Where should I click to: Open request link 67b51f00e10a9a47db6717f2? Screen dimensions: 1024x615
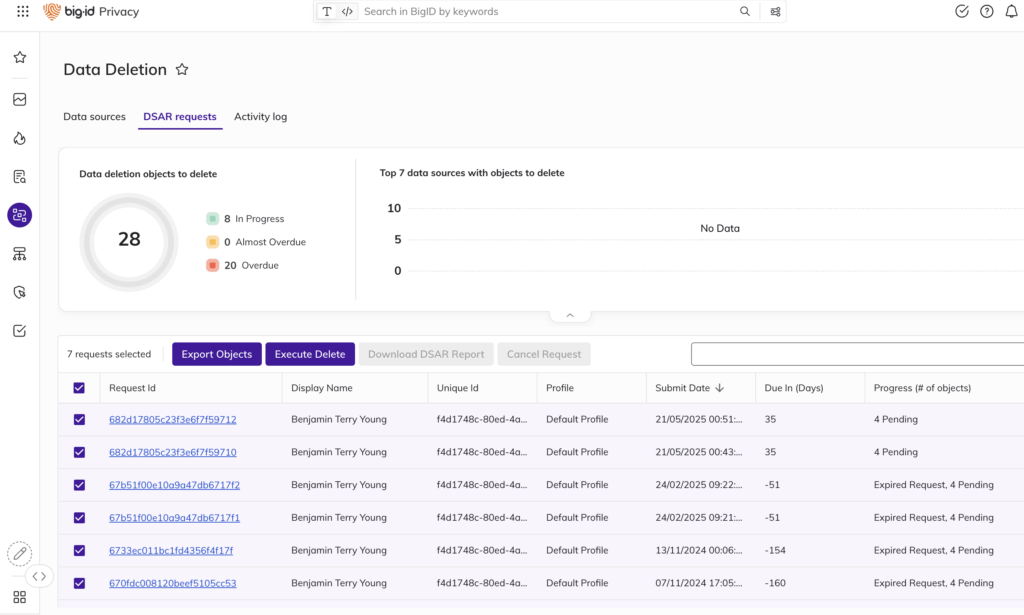click(x=174, y=485)
